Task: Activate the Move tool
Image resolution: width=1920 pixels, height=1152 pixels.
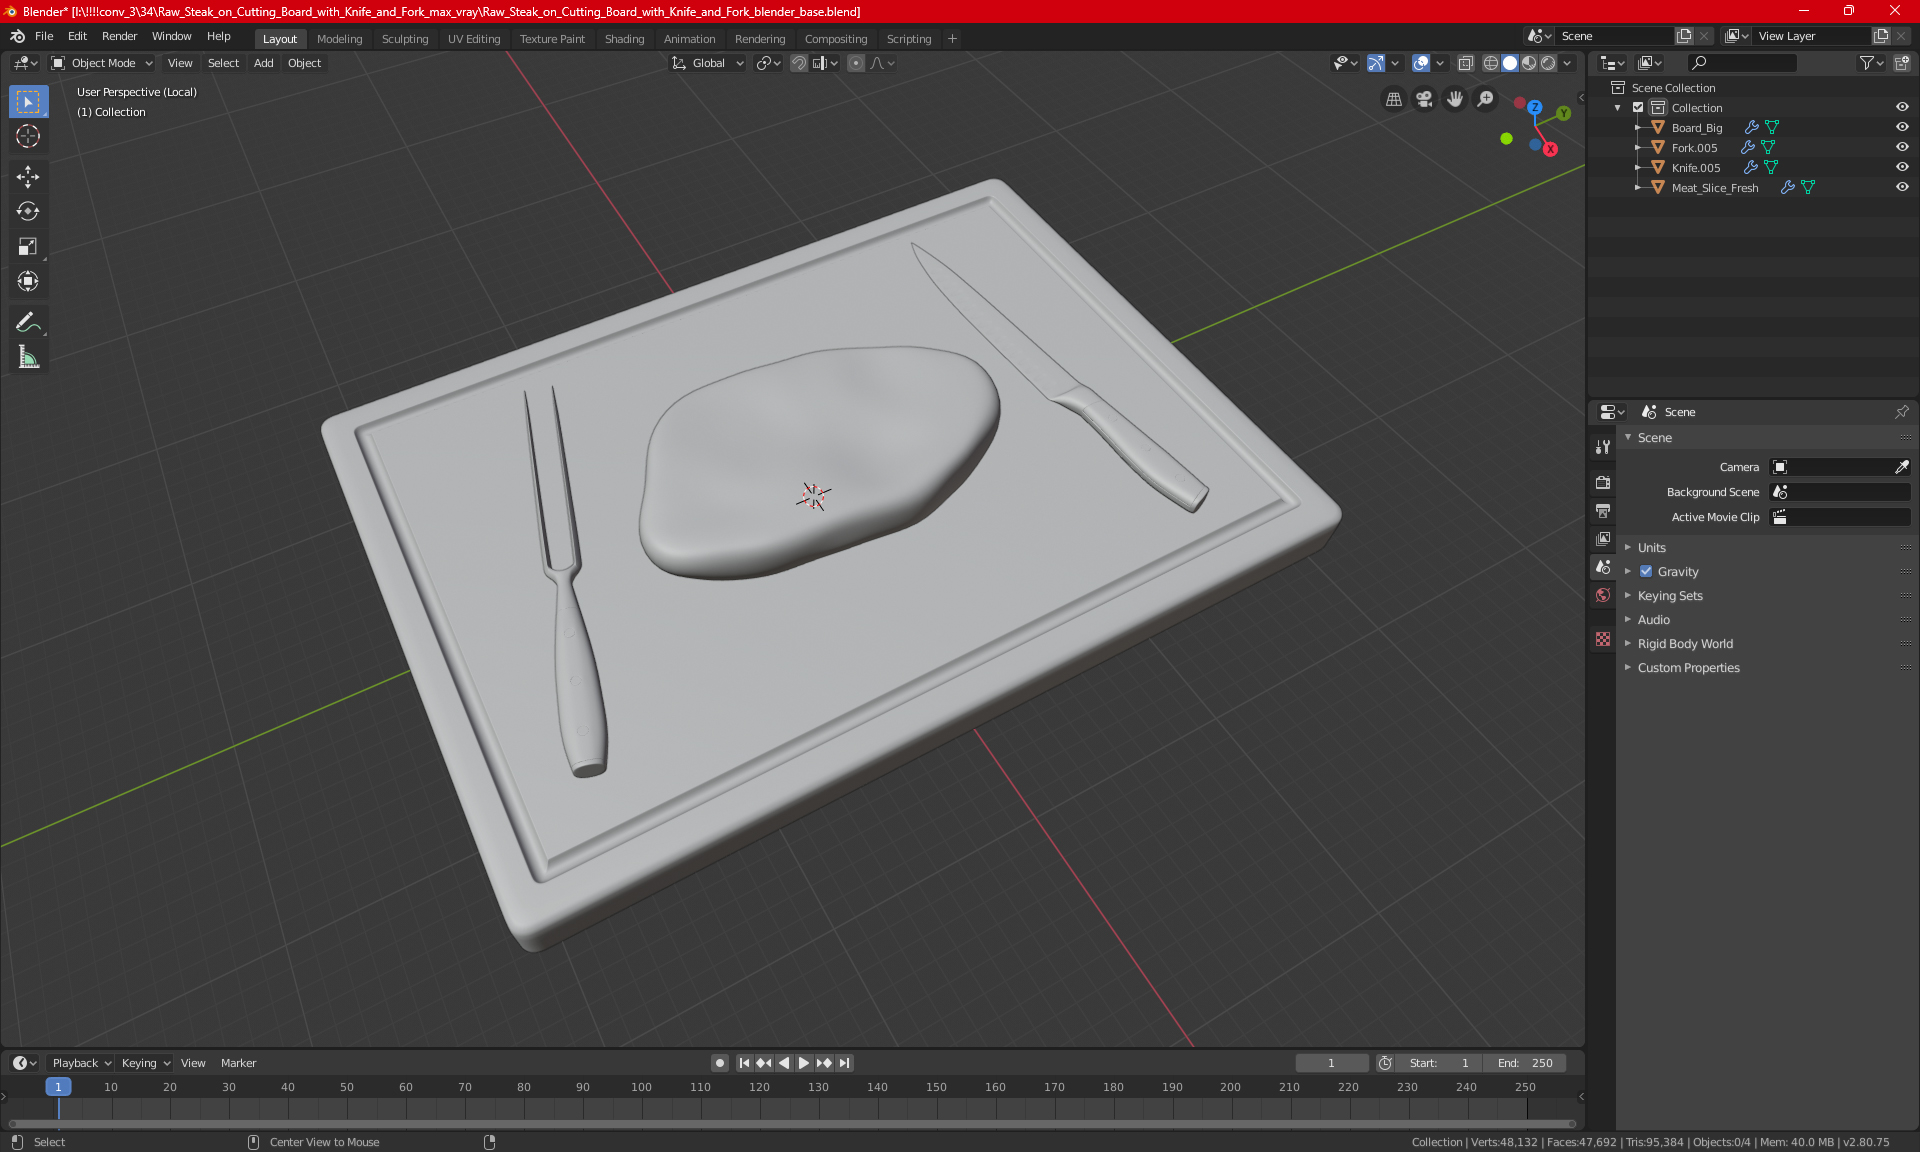Action: click(28, 177)
